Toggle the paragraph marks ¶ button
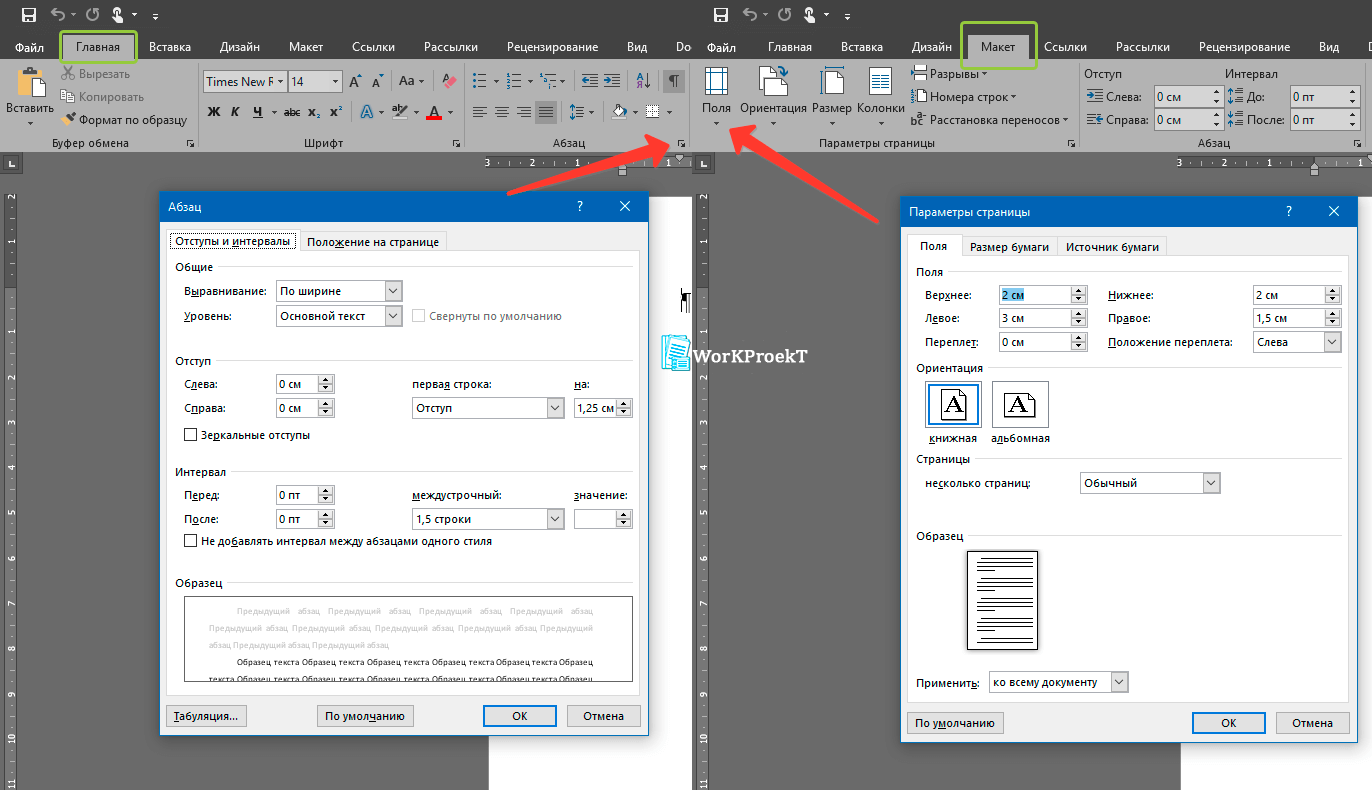The height and width of the screenshot is (790, 1372). coord(675,81)
